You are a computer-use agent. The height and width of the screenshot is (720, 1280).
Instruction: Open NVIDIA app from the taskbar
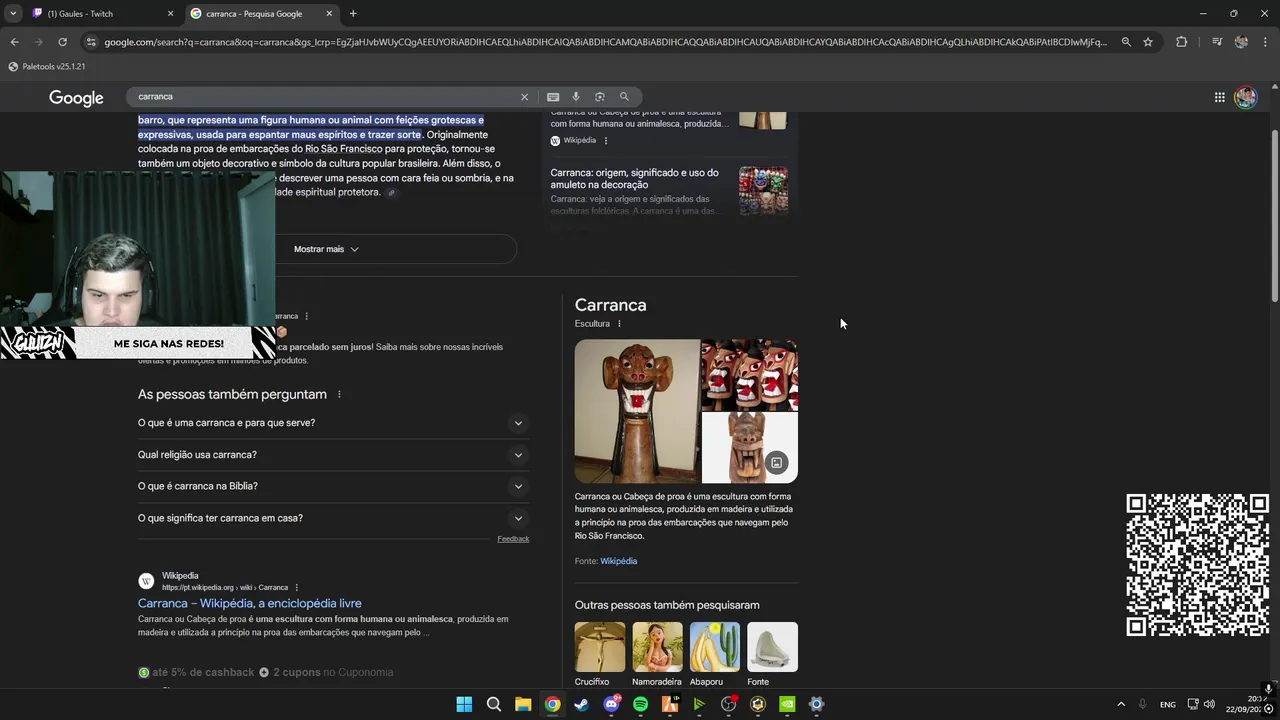[x=787, y=704]
